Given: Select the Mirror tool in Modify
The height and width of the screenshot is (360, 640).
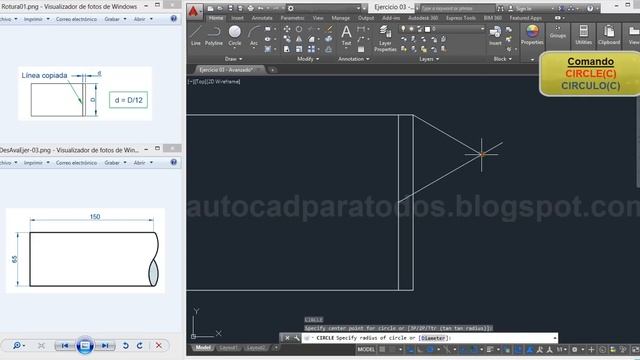Looking at the screenshot, I should [299, 39].
